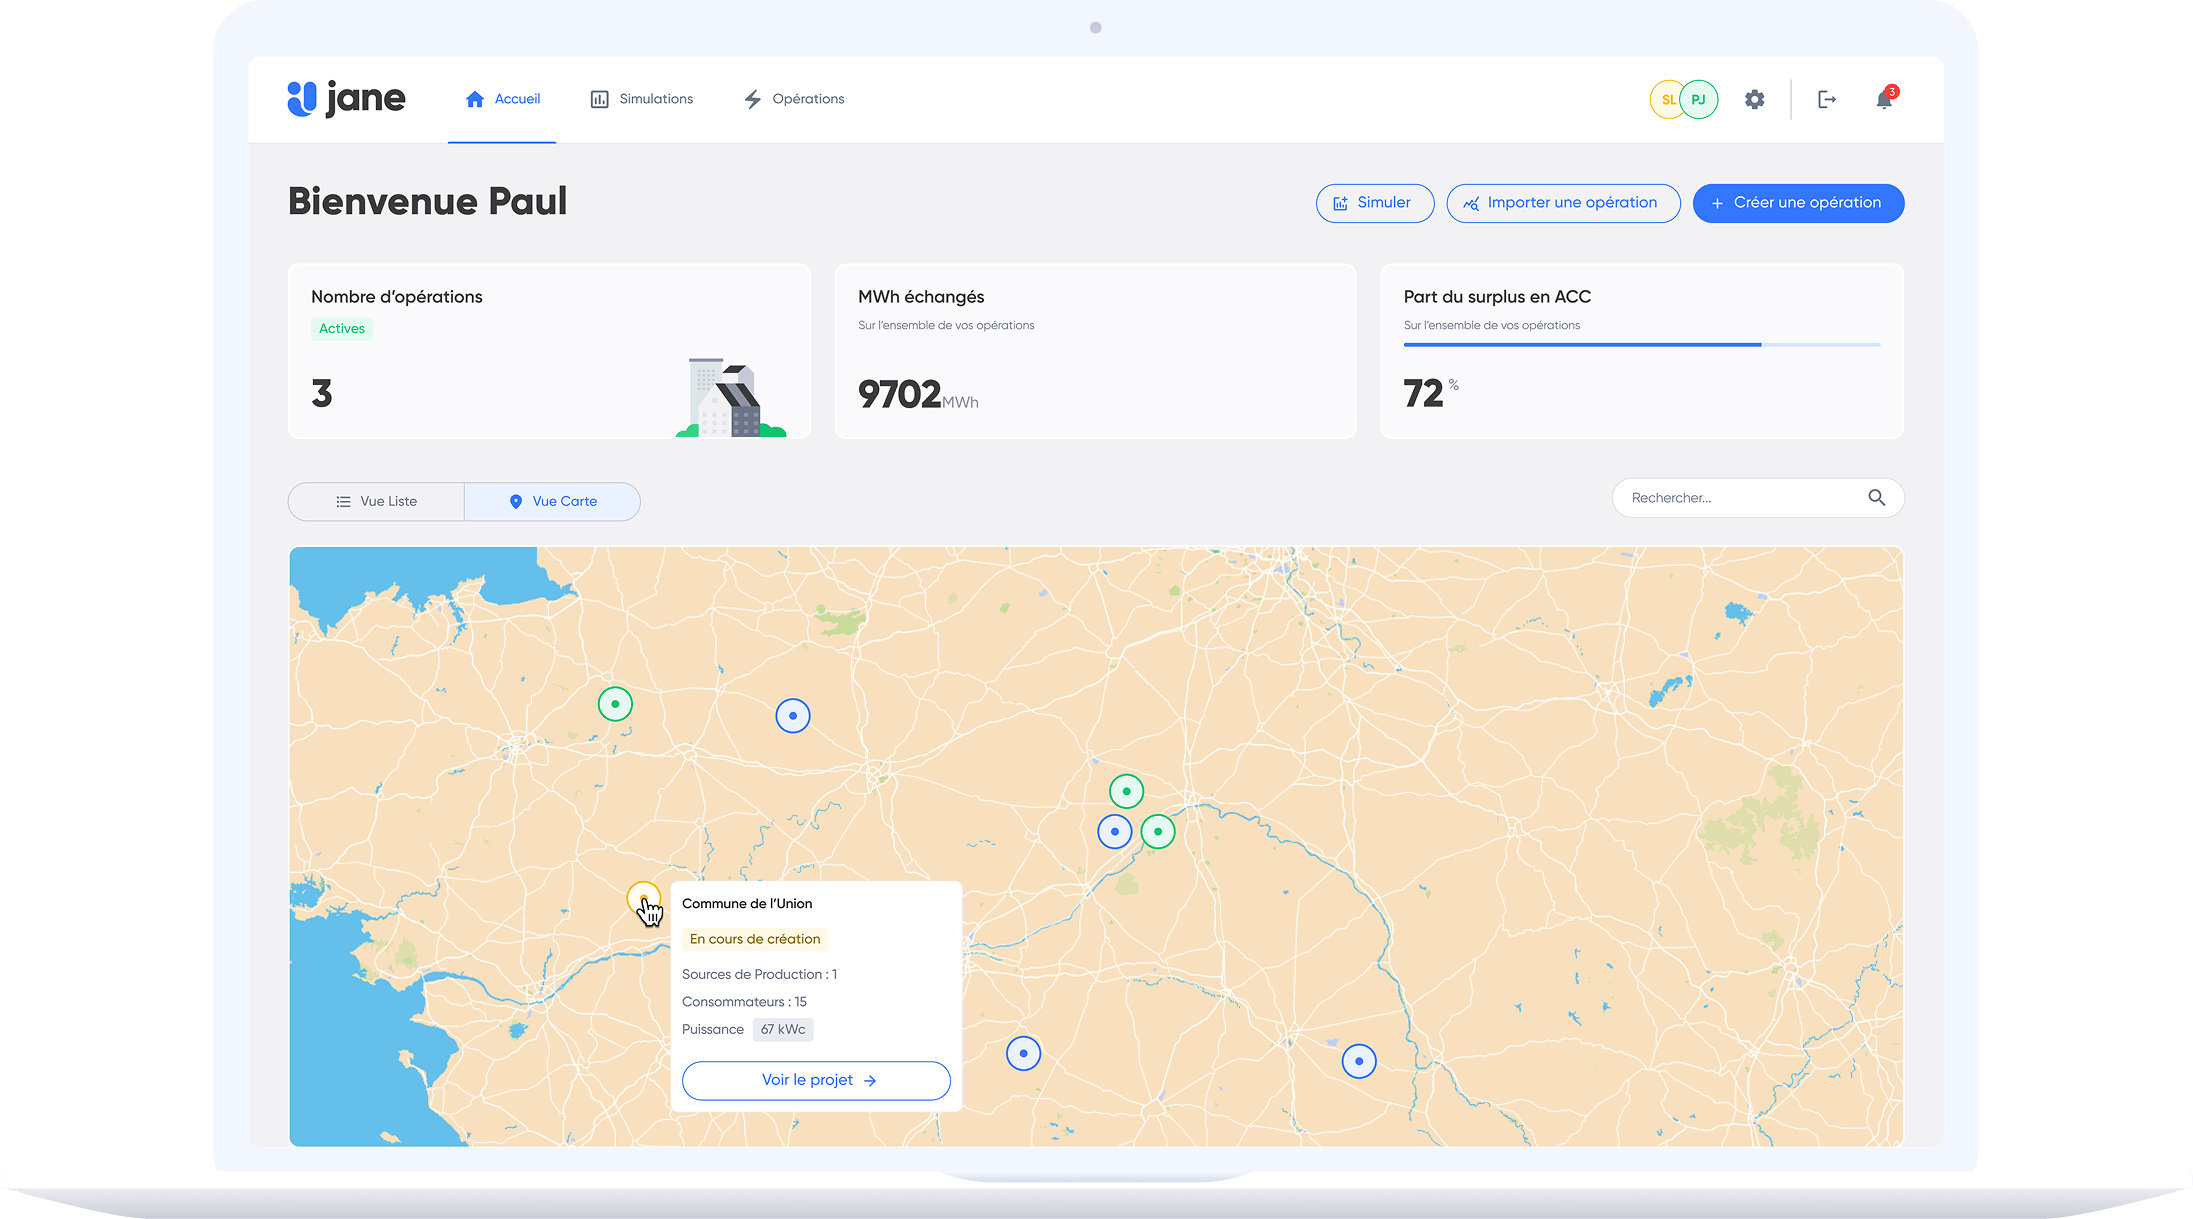Open the notifications bell
Image resolution: width=2193 pixels, height=1219 pixels.
tap(1884, 99)
